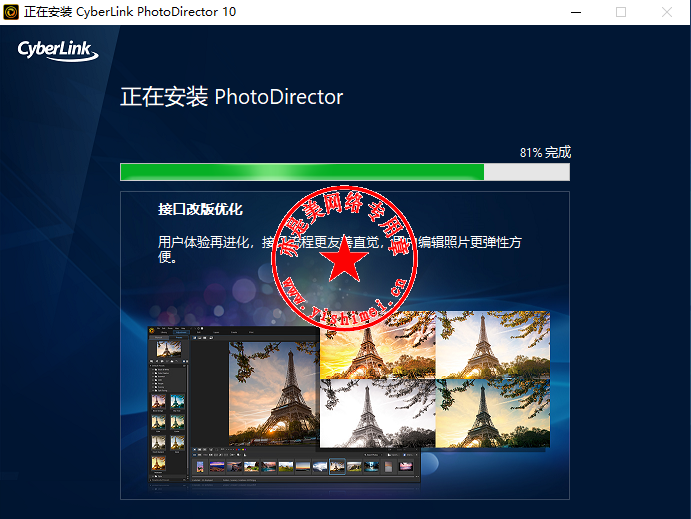Screen dimensions: 691x519
Task: Click the '正在安装 PhotoDirector' heading
Action: click(232, 96)
